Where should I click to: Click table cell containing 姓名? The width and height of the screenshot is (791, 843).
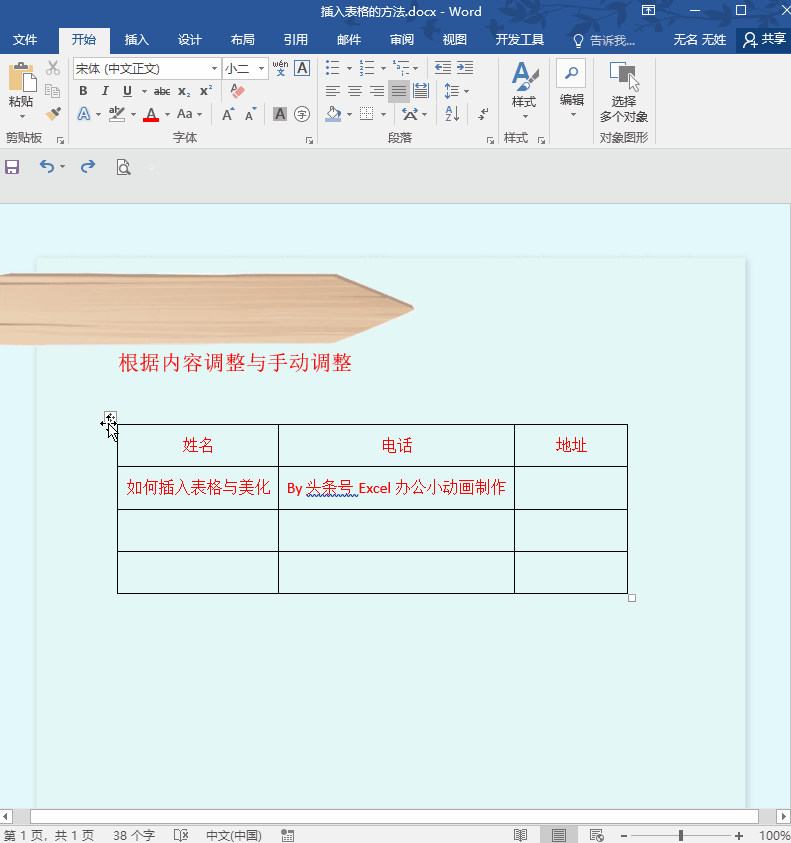pyautogui.click(x=198, y=445)
